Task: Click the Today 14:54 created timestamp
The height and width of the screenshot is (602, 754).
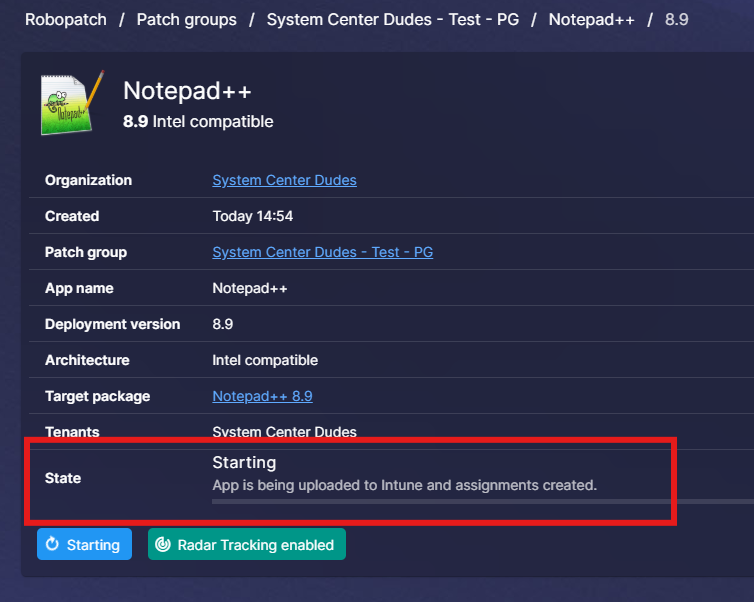Action: 252,216
